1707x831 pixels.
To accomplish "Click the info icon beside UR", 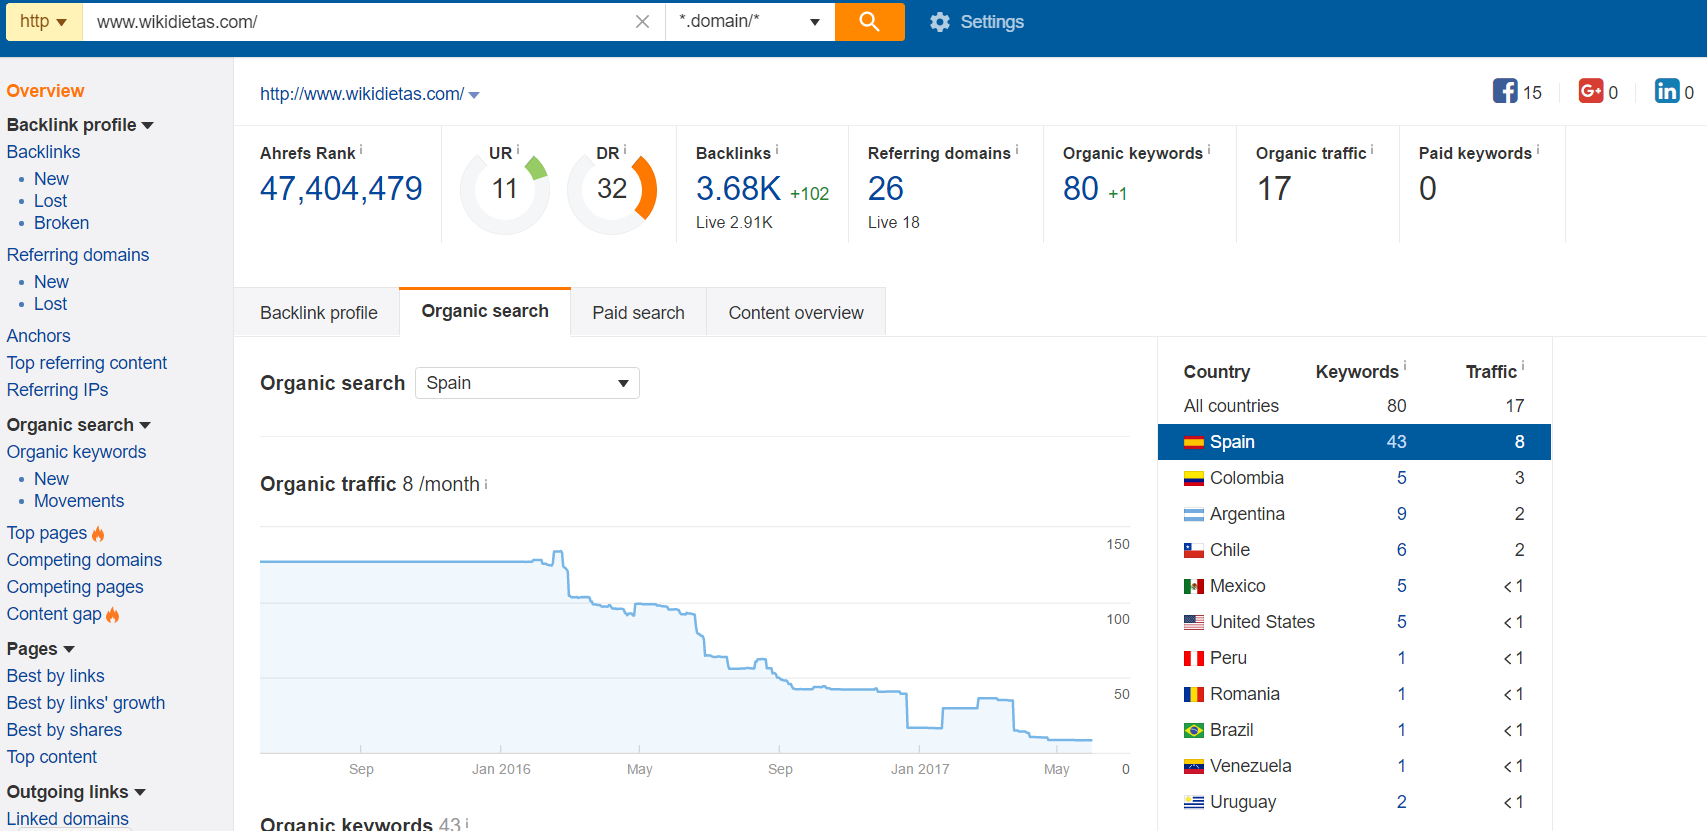I will coord(518,150).
